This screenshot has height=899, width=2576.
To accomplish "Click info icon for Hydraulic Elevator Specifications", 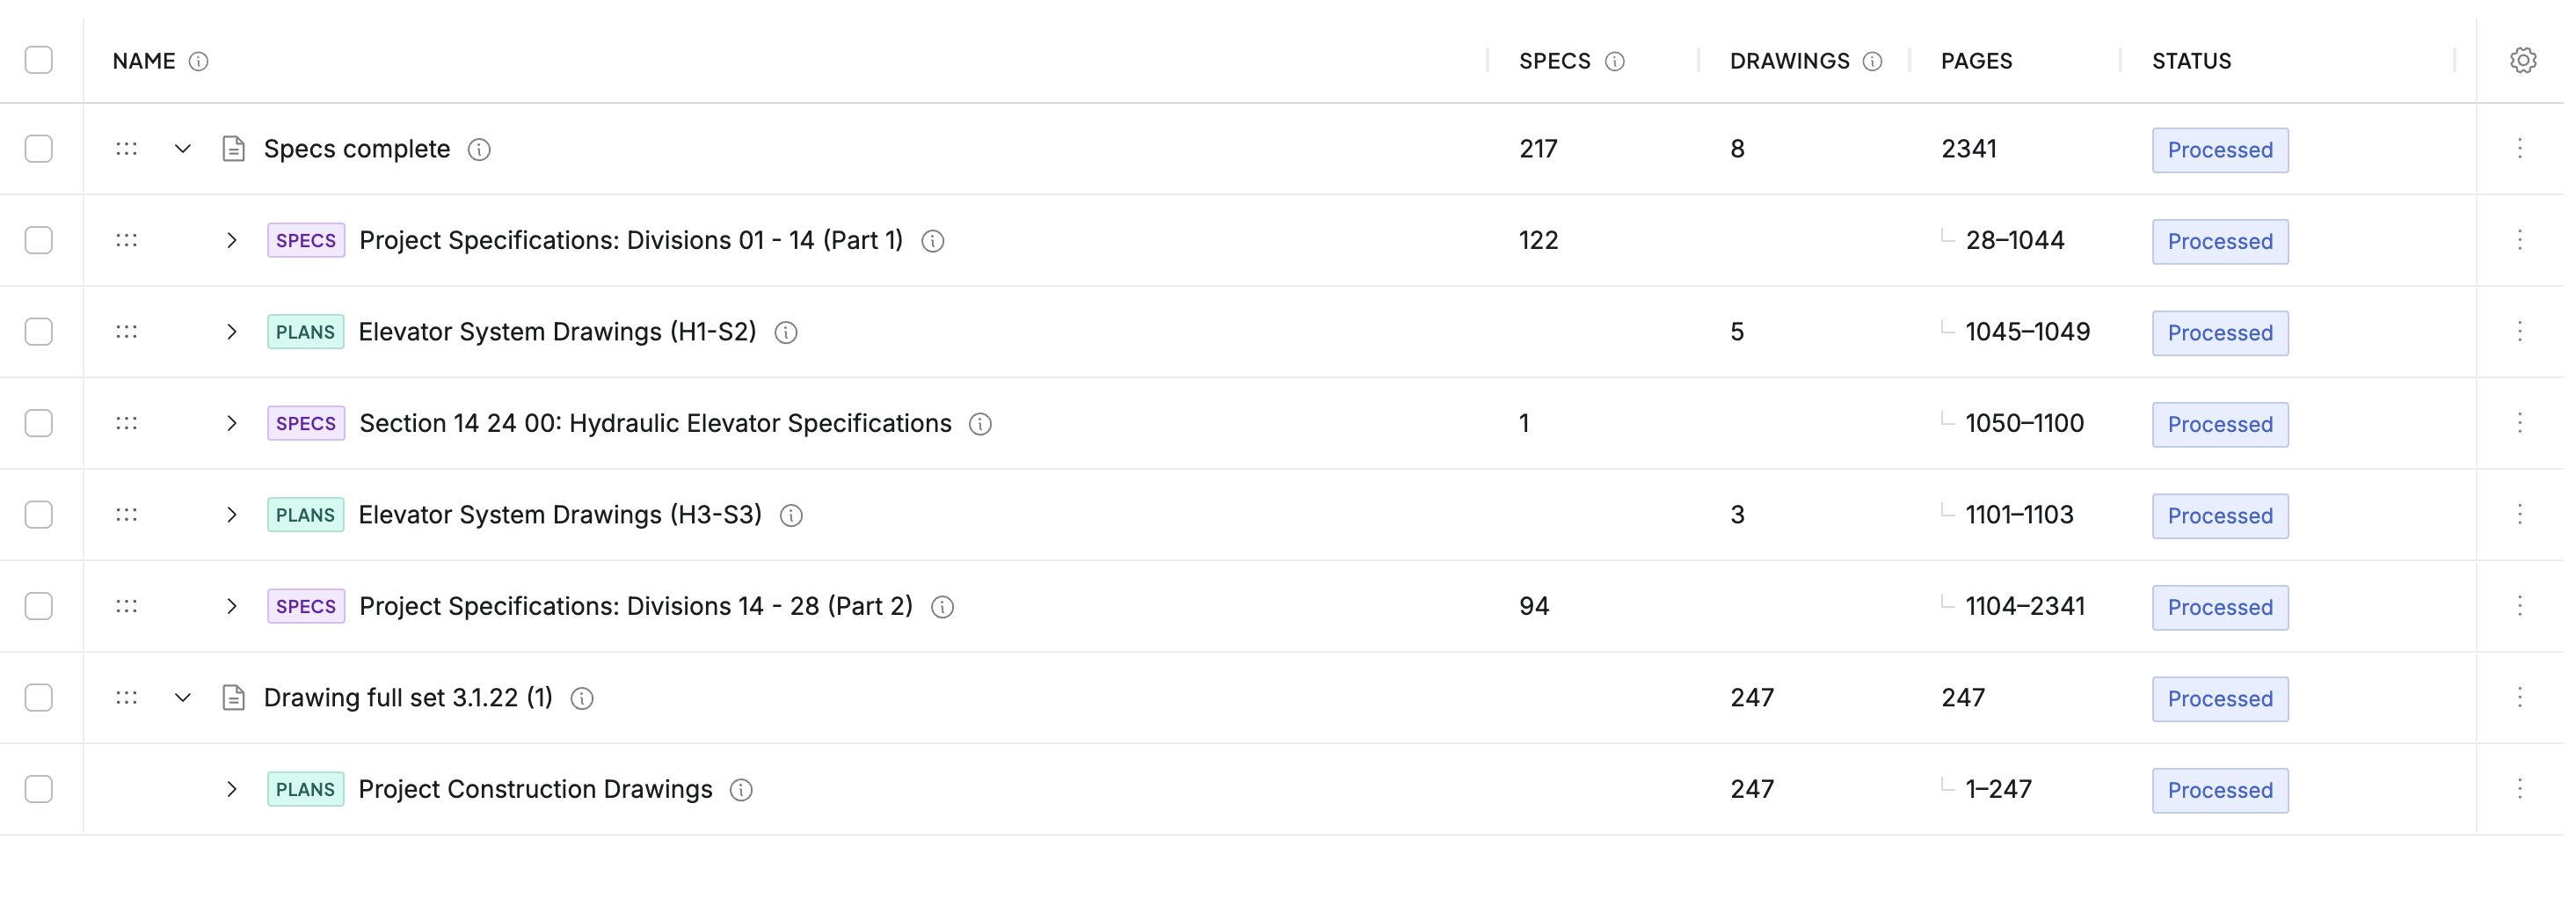I will coord(980,424).
